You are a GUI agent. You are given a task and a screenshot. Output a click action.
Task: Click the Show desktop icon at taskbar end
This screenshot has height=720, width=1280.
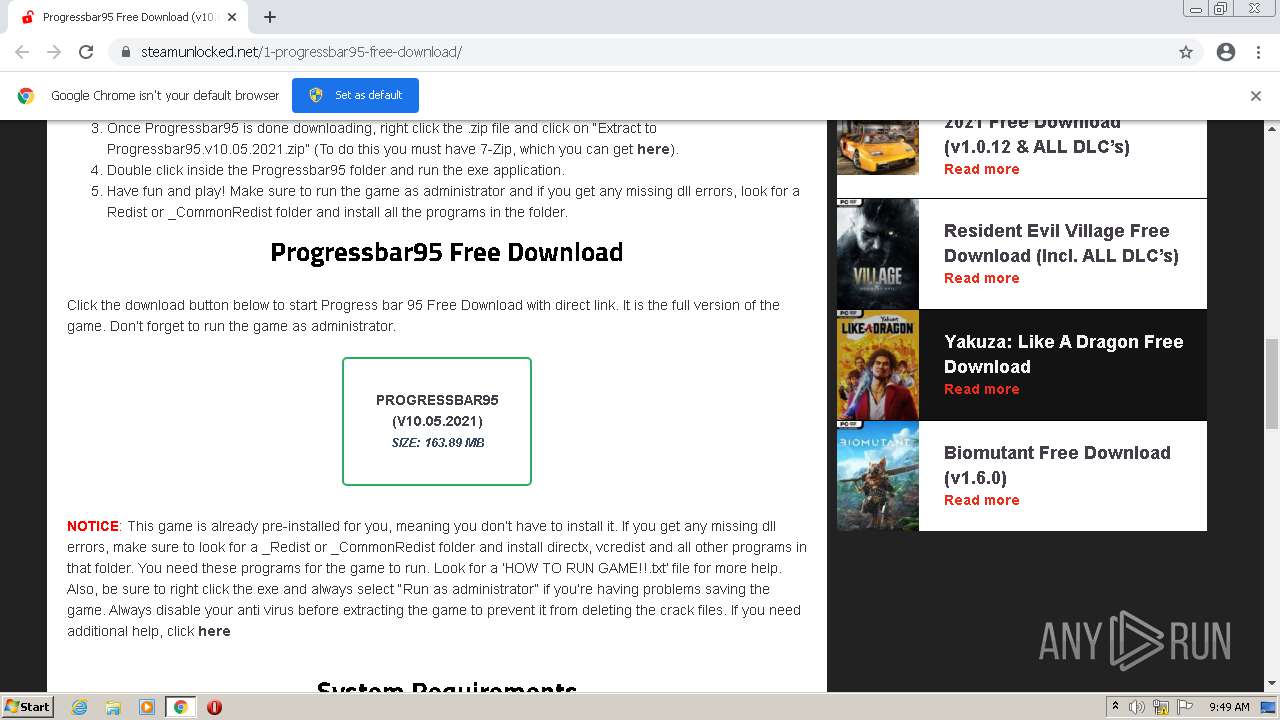(1269, 707)
